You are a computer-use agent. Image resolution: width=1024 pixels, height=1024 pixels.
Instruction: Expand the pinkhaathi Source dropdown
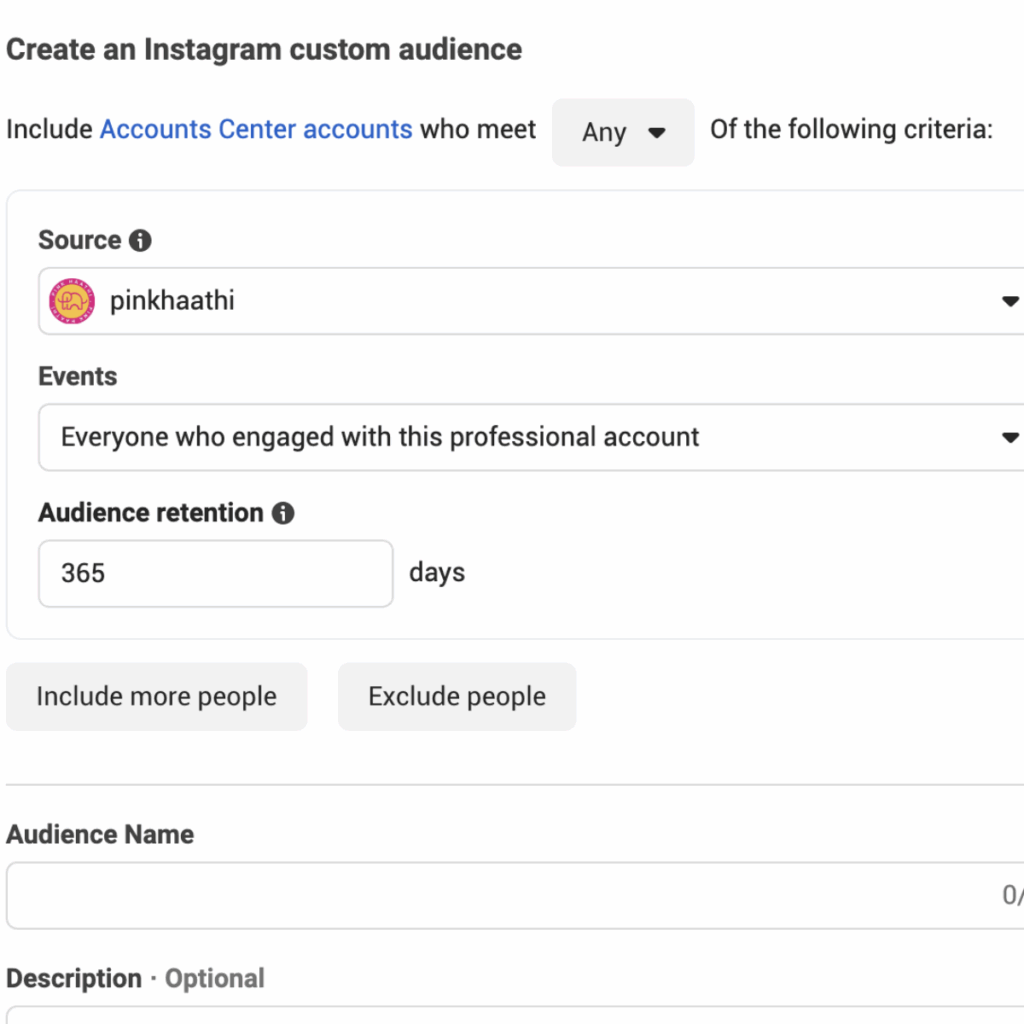pyautogui.click(x=531, y=301)
